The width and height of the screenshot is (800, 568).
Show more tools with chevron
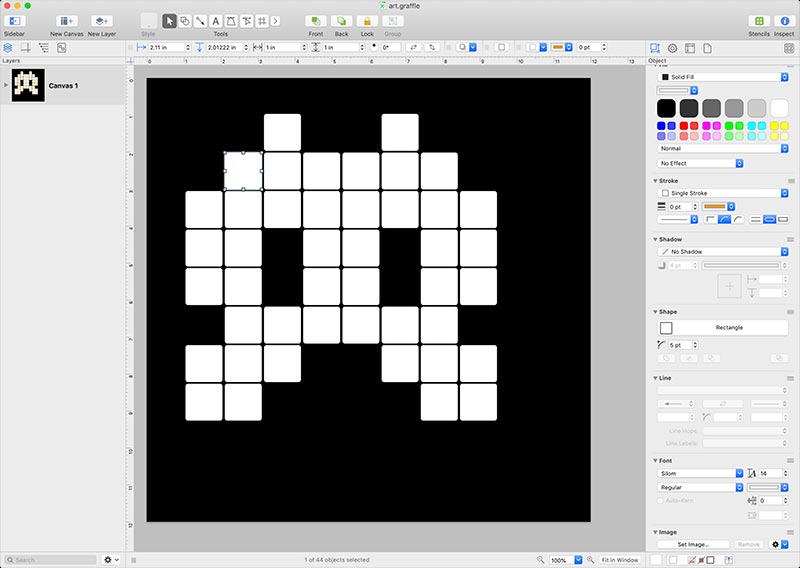(276, 21)
